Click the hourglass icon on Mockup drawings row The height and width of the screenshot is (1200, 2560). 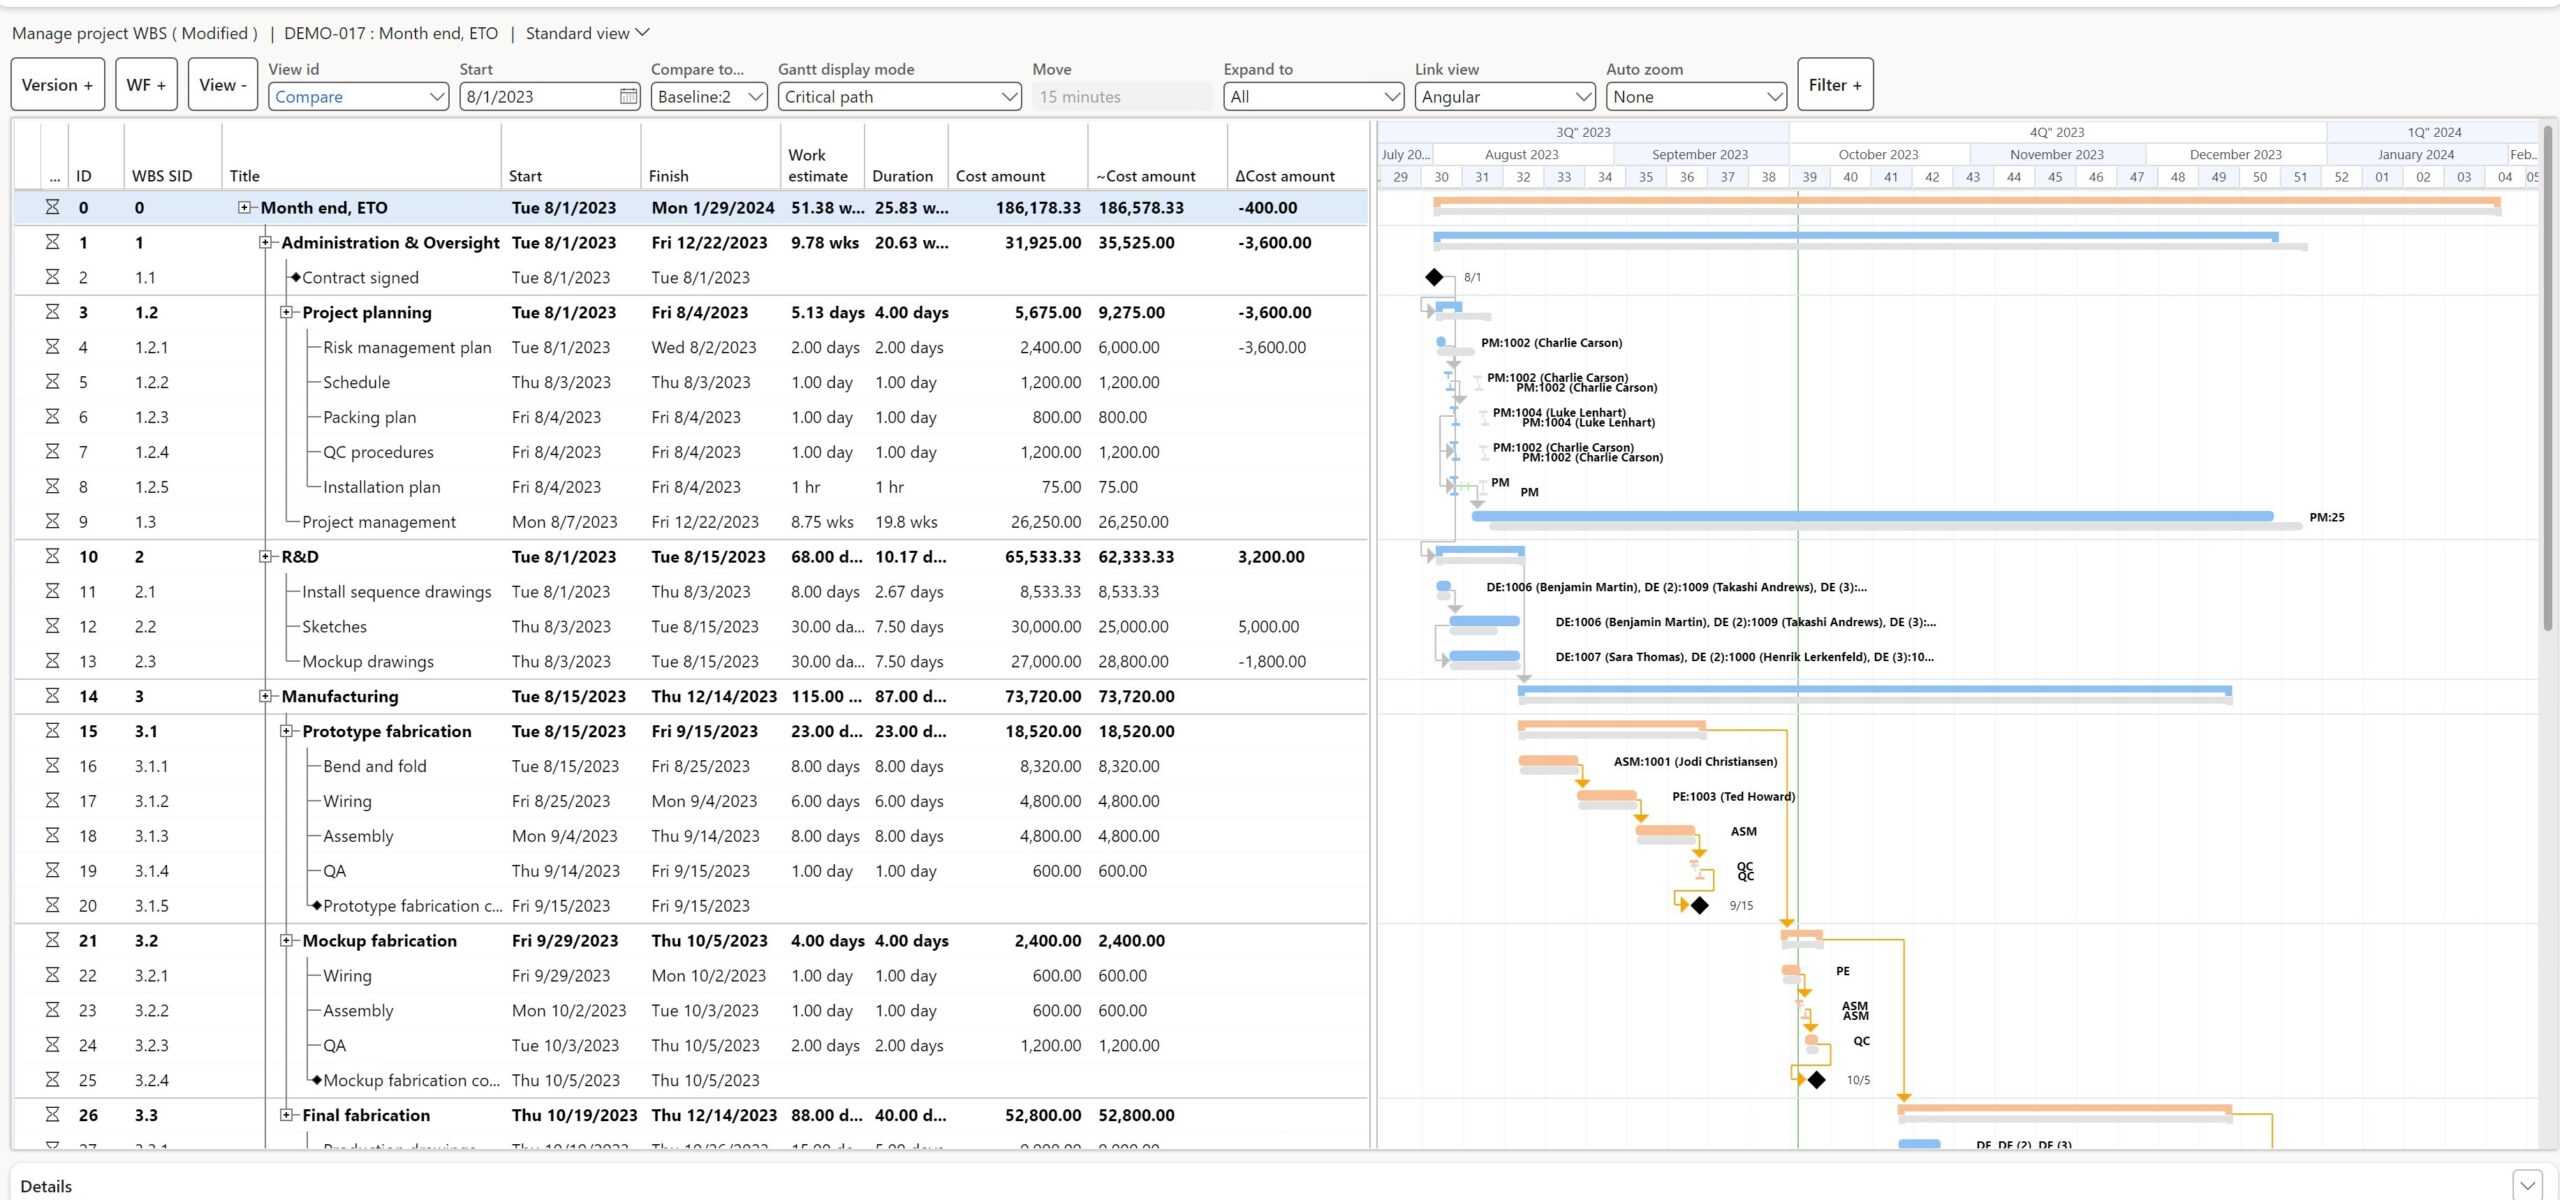(x=52, y=661)
